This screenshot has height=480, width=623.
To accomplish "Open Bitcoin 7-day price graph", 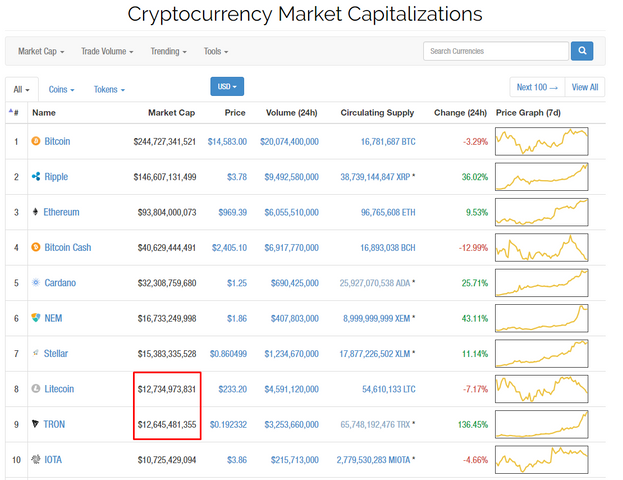I will [542, 141].
